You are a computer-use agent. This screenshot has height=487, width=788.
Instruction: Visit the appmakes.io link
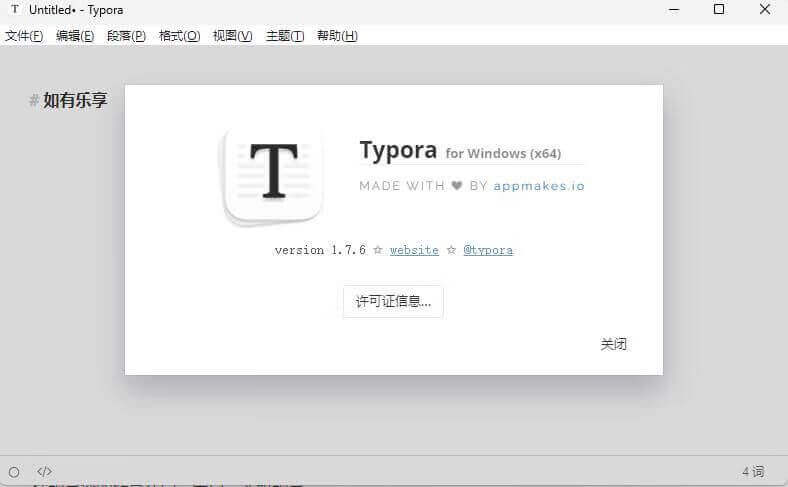click(539, 186)
